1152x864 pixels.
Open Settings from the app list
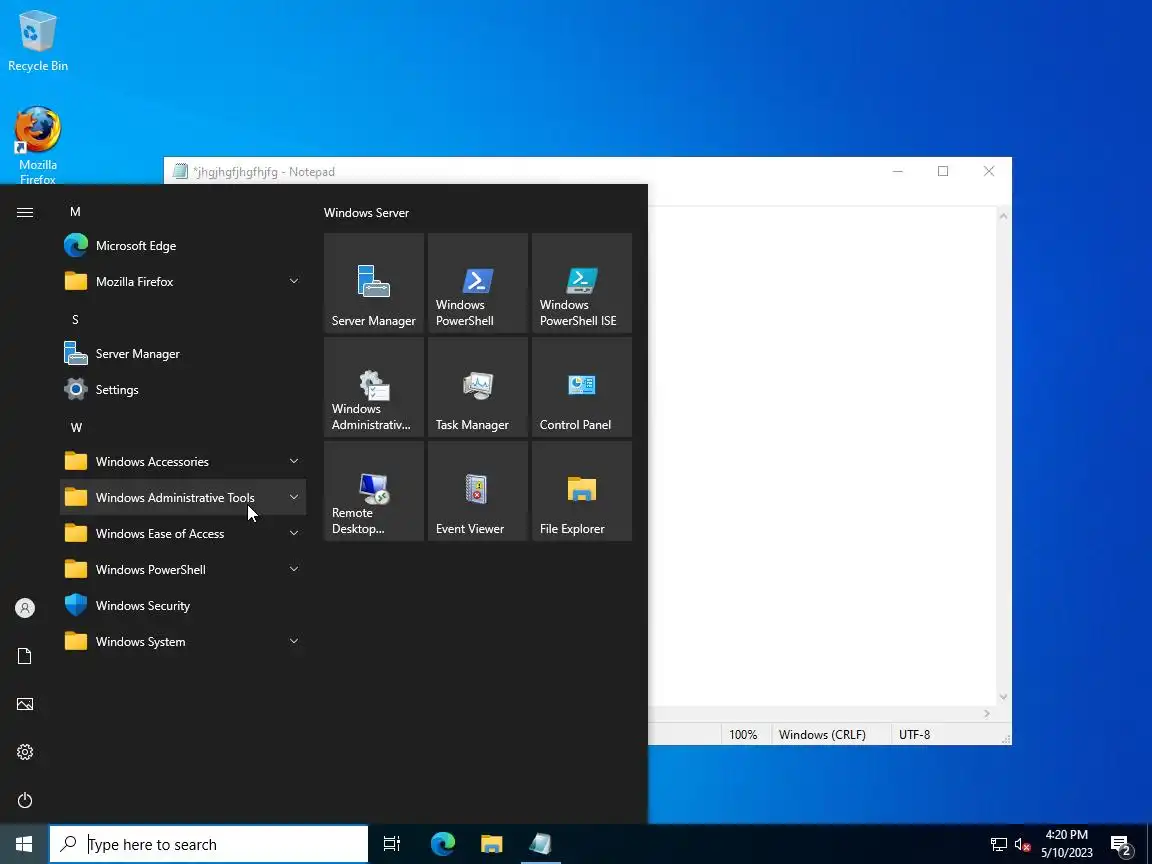coord(183,389)
